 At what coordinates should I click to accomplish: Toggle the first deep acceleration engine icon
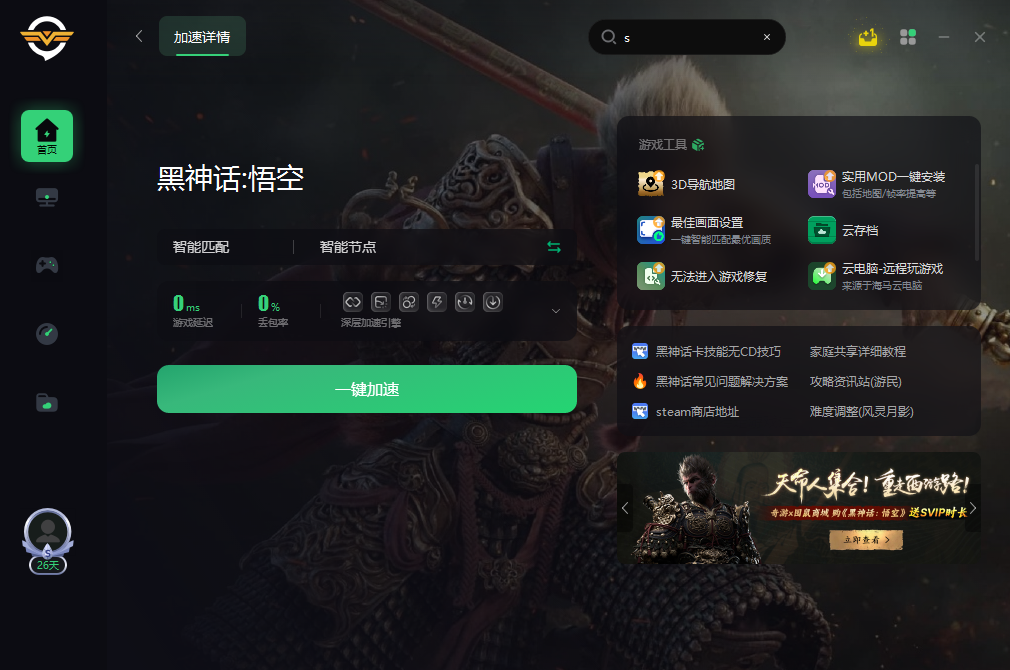pyautogui.click(x=352, y=302)
